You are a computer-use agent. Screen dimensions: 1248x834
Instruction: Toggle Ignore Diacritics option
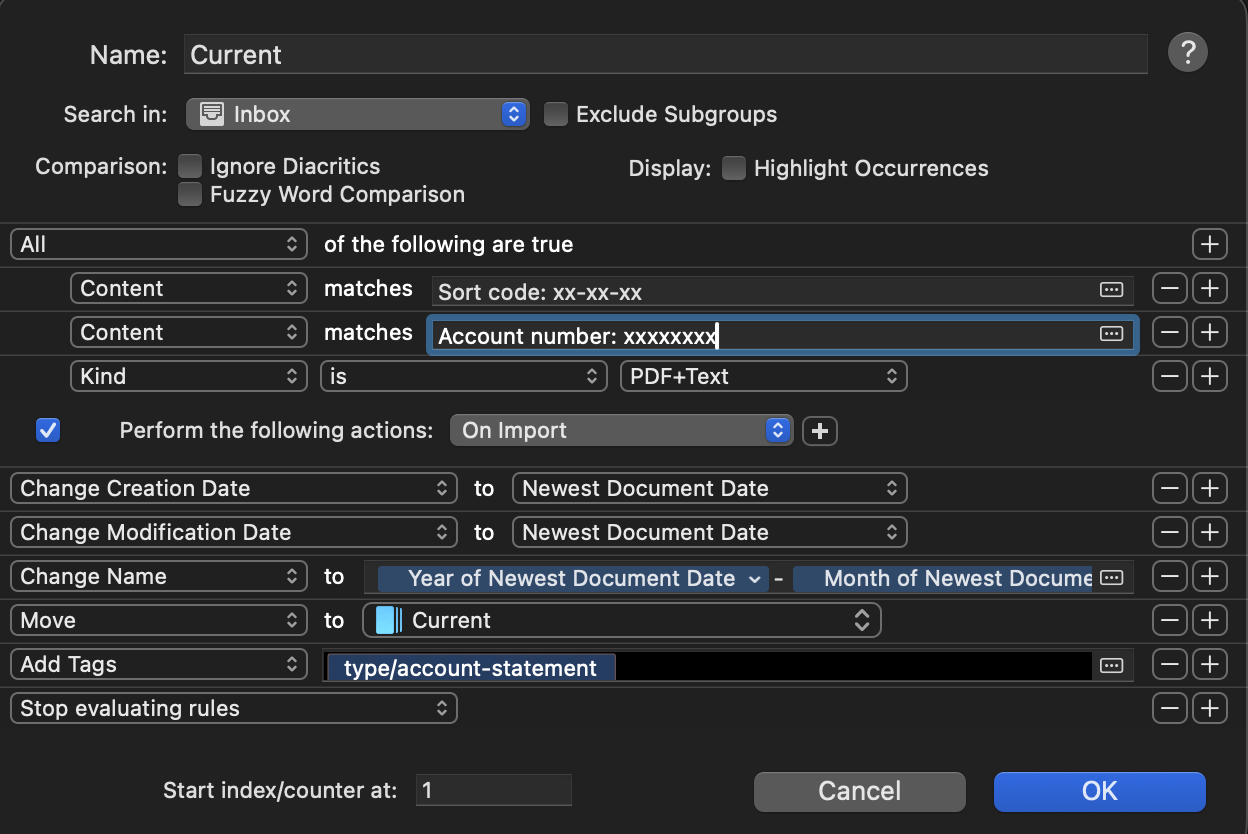190,166
